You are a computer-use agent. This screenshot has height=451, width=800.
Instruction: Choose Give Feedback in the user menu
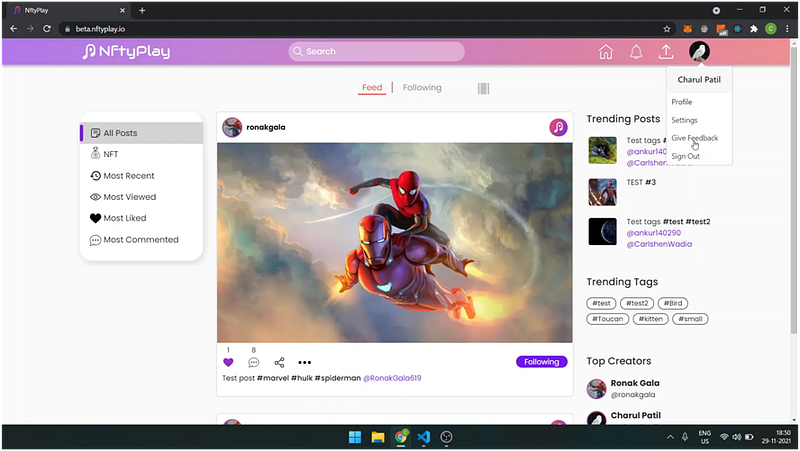[x=694, y=138]
